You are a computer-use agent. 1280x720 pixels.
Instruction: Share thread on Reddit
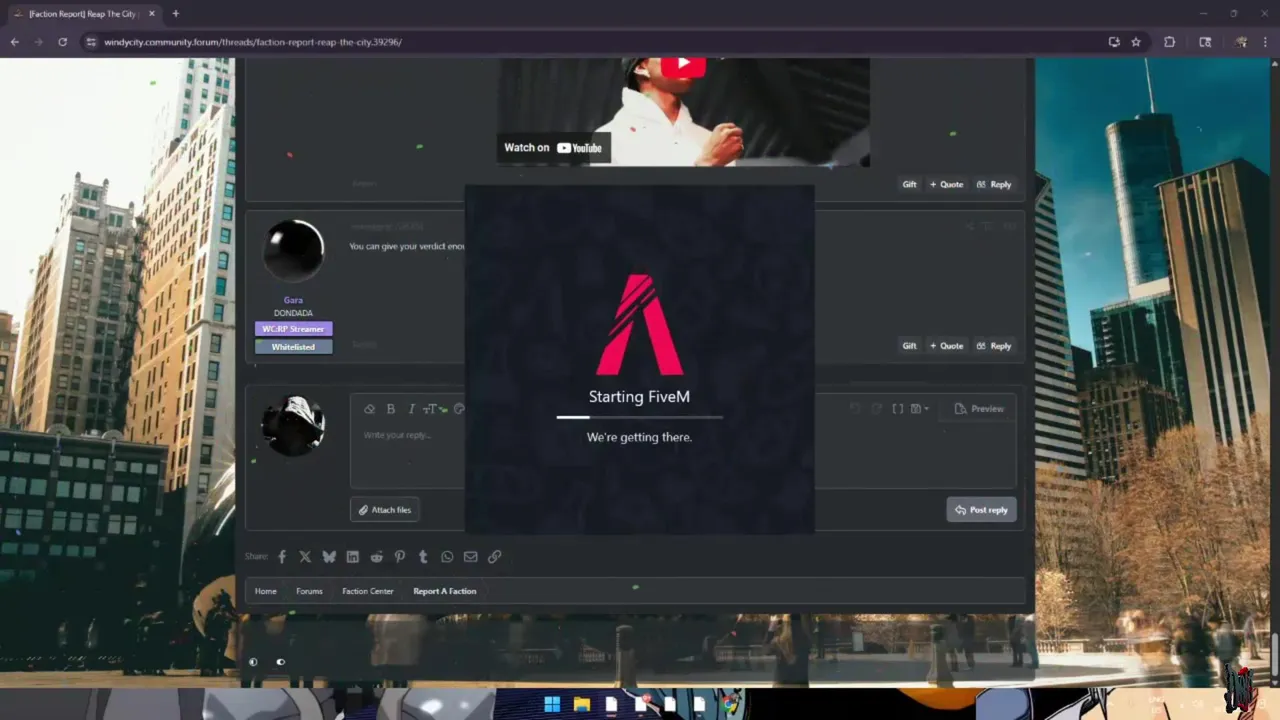376,557
